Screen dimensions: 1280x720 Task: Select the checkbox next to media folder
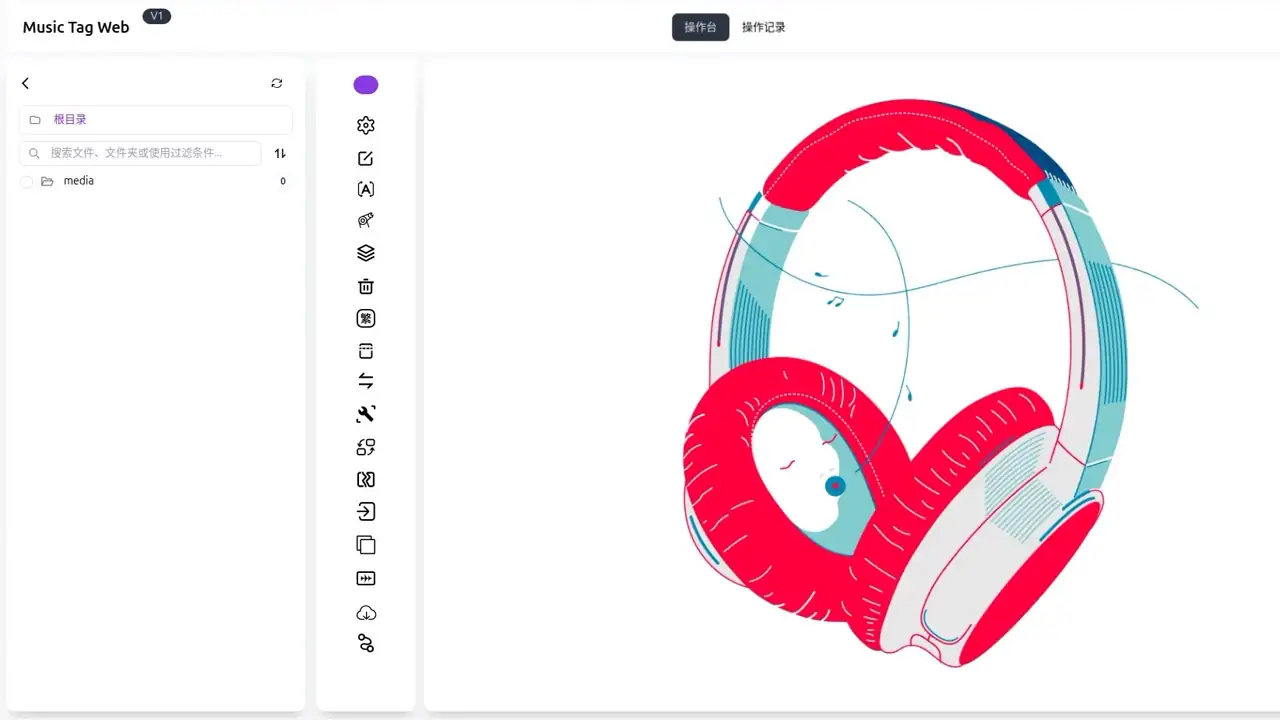tap(27, 182)
